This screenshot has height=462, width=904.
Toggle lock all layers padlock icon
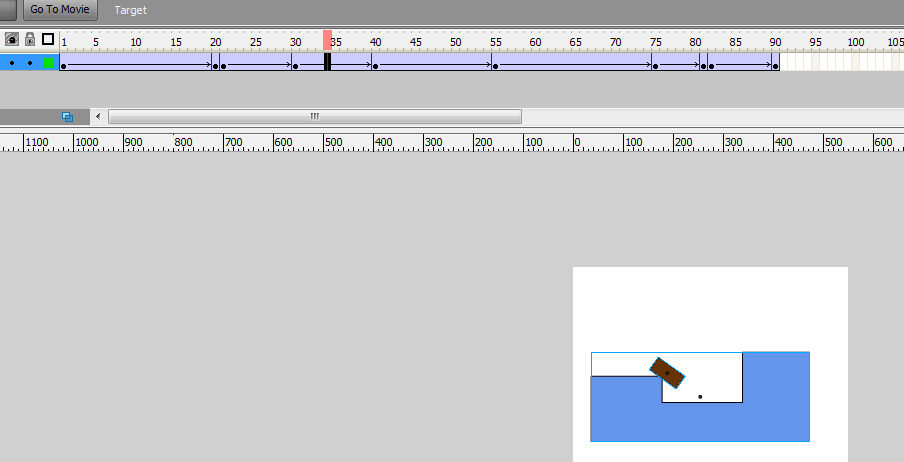[x=30, y=39]
